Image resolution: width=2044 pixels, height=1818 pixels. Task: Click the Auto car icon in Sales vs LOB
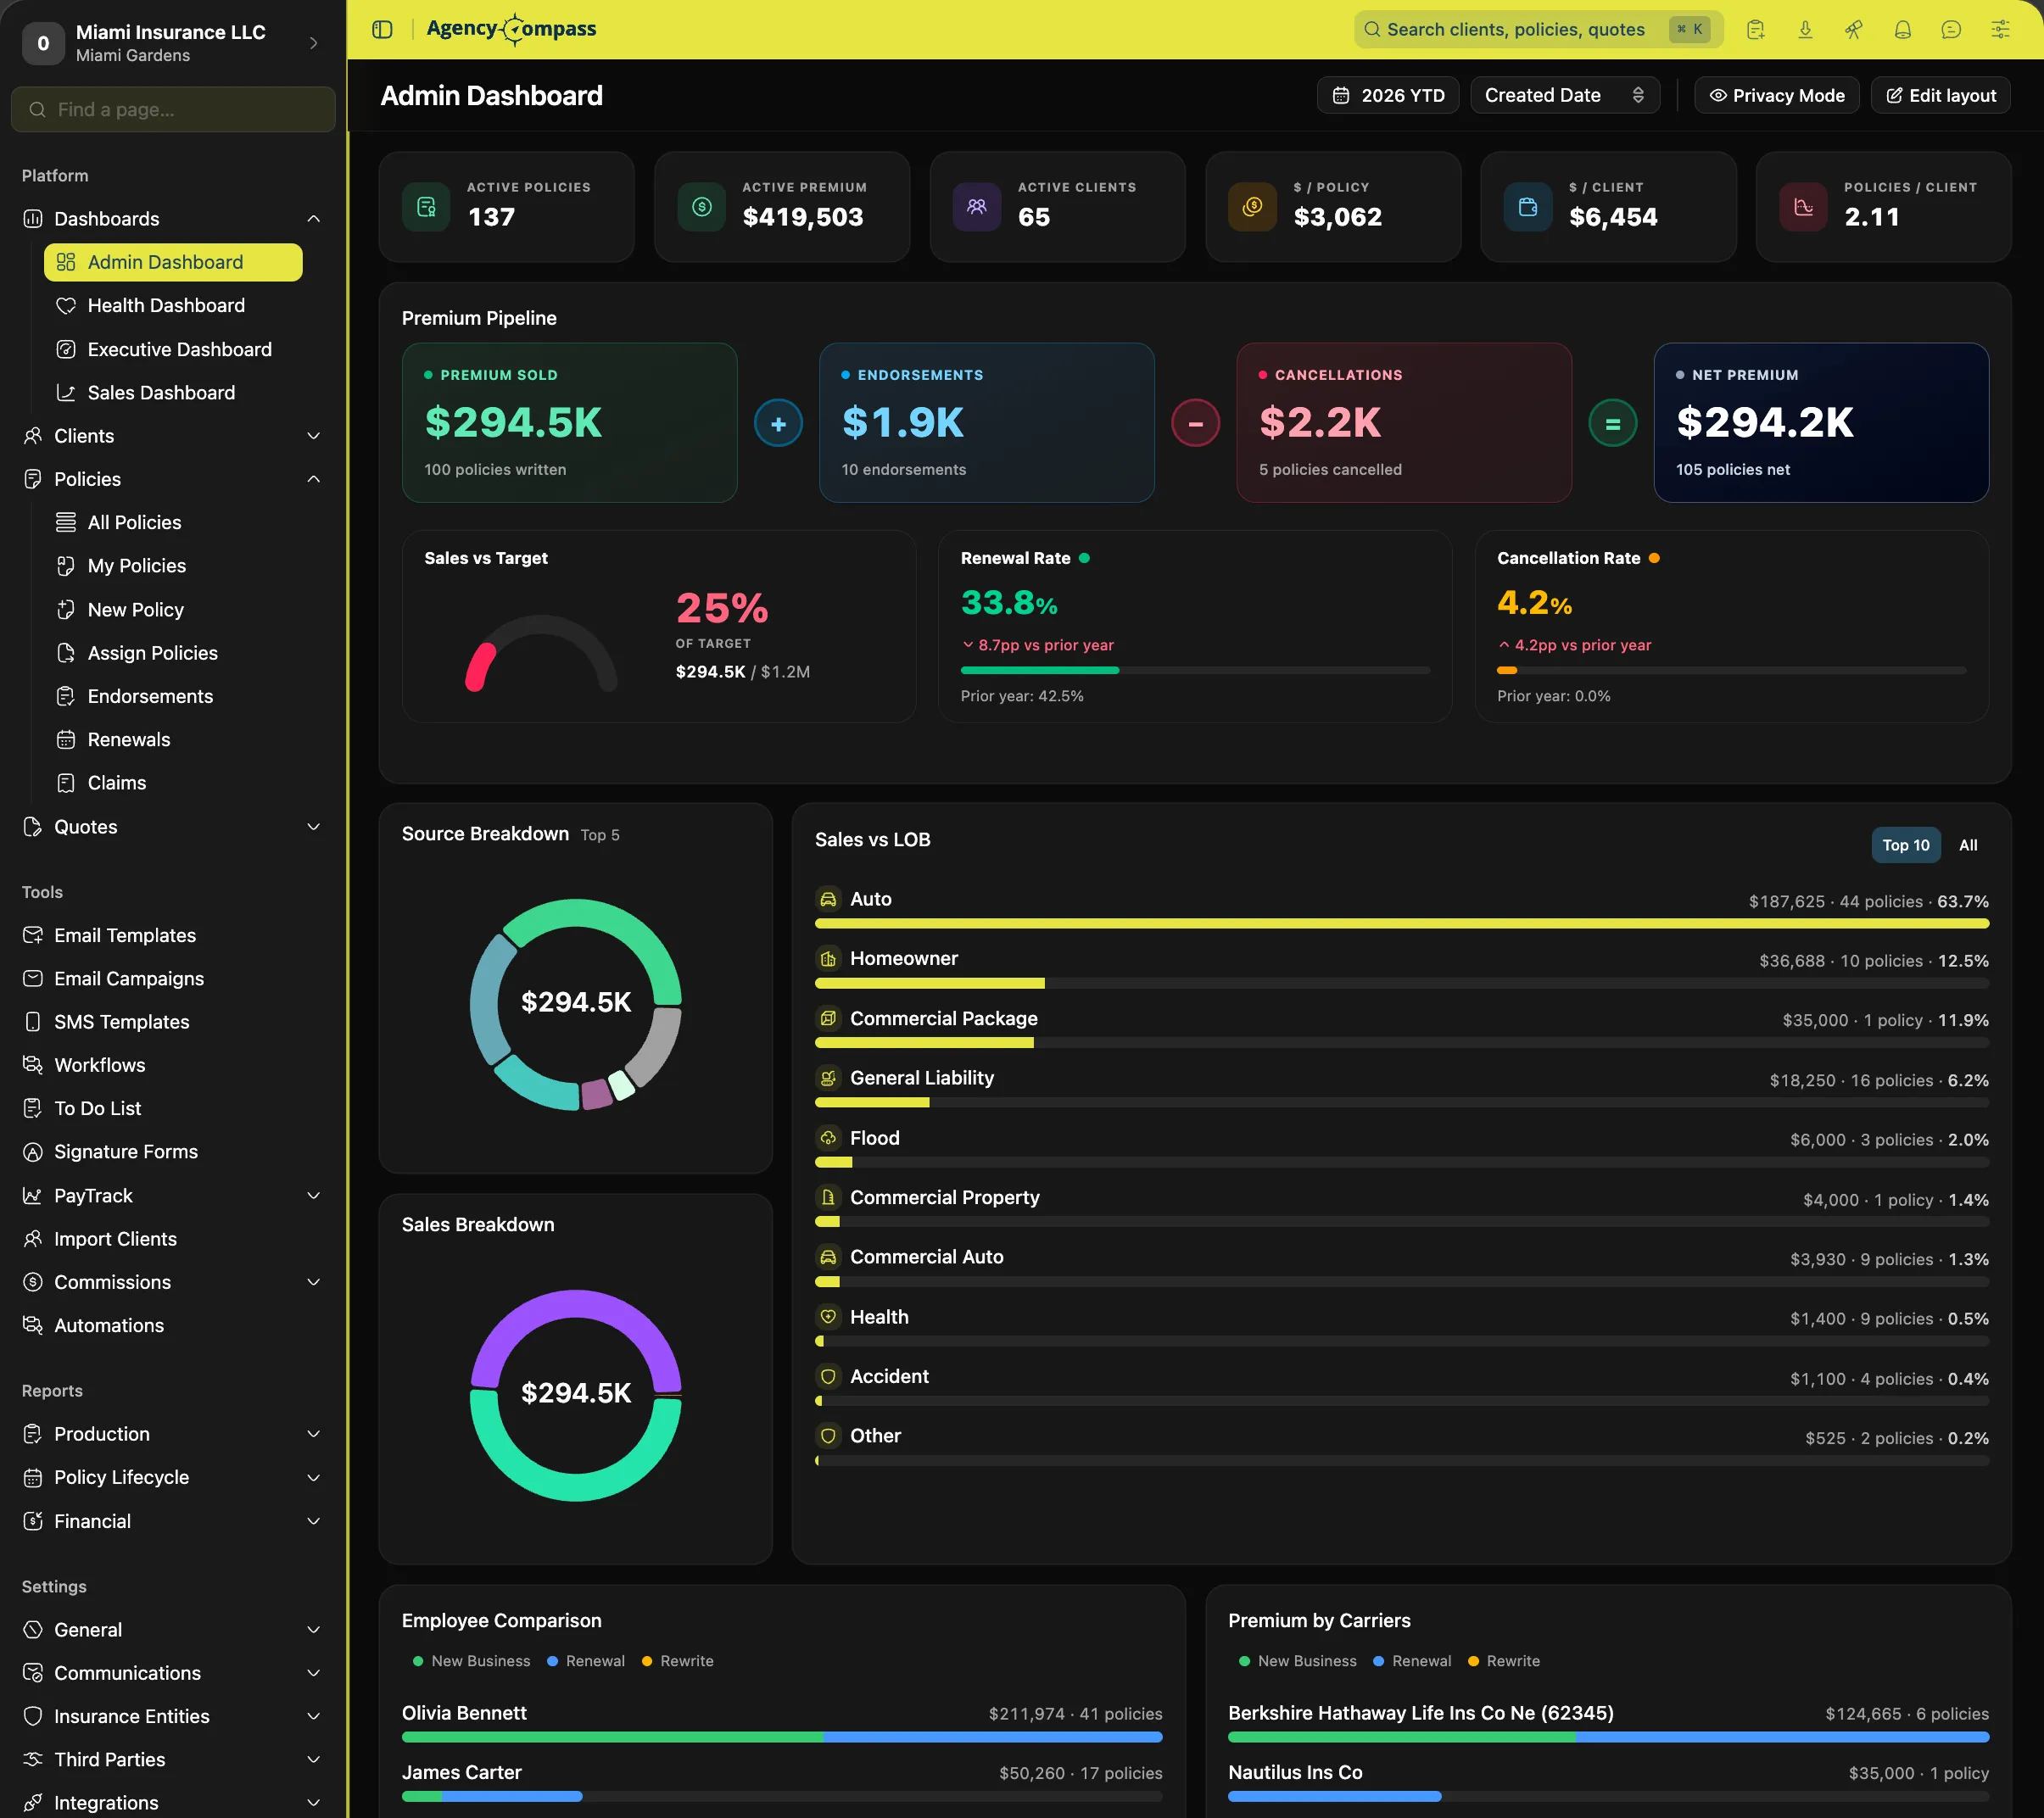click(x=828, y=899)
